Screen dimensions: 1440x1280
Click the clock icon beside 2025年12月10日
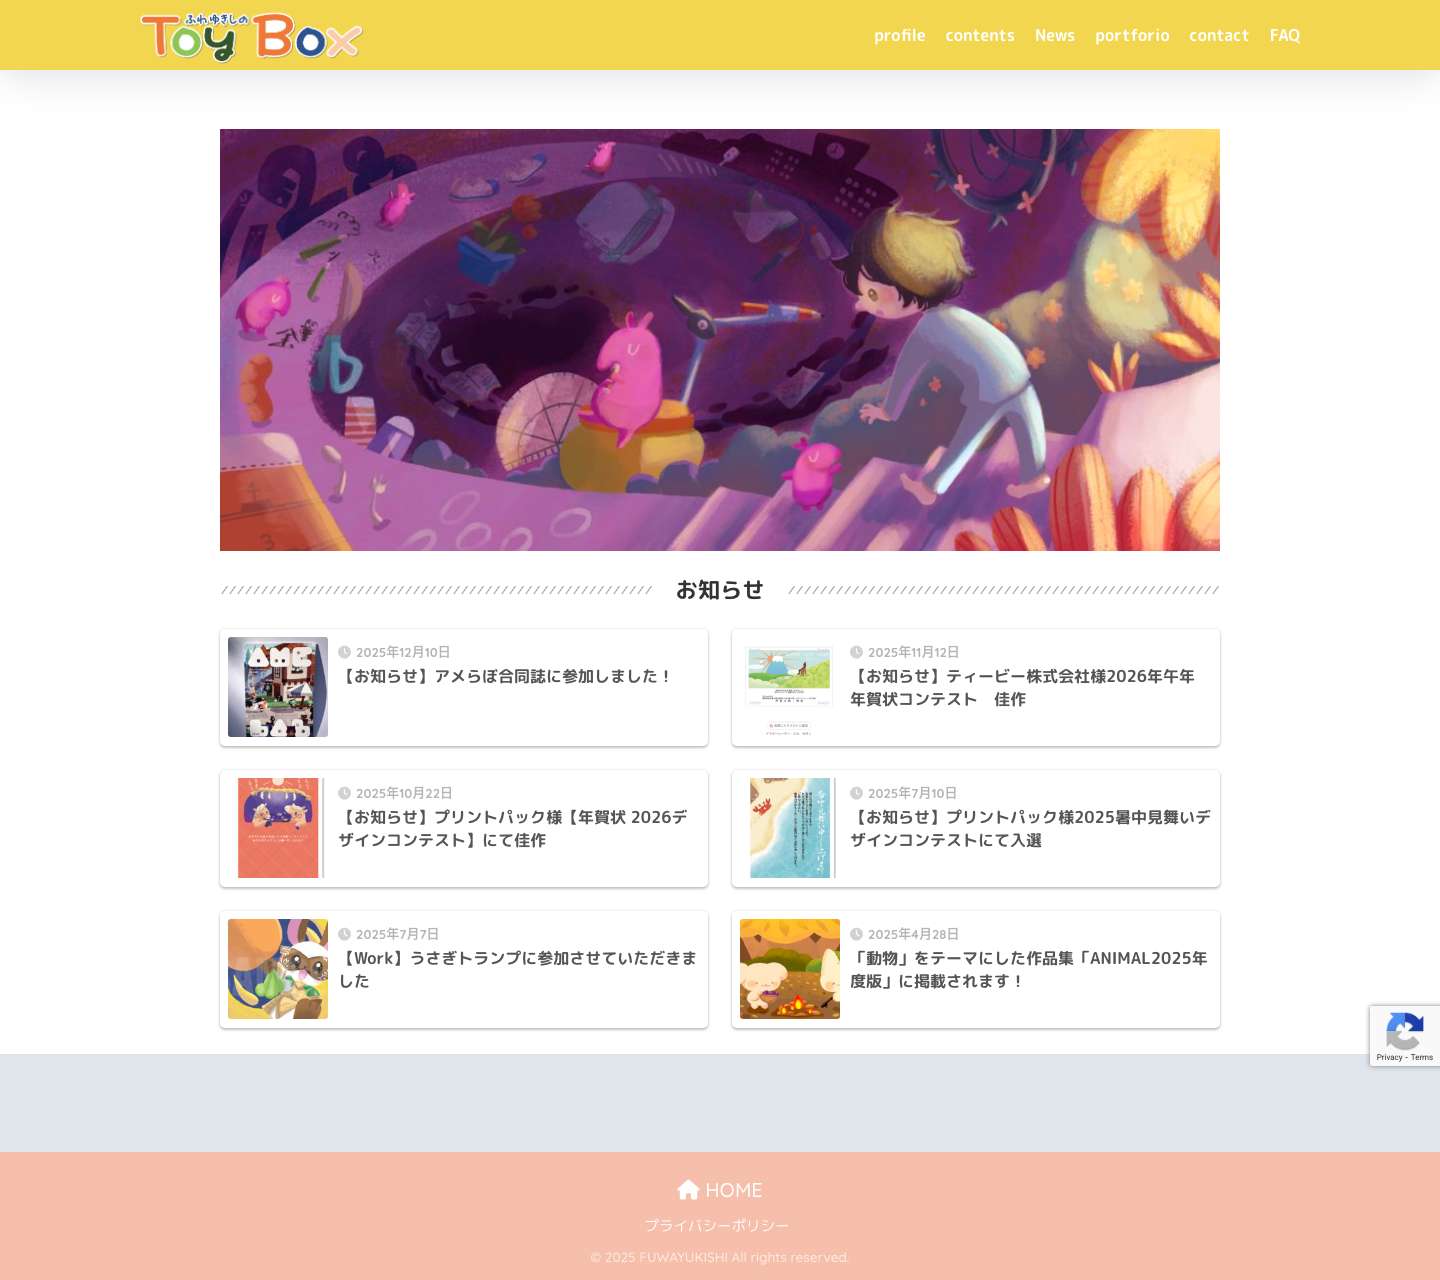coord(344,652)
